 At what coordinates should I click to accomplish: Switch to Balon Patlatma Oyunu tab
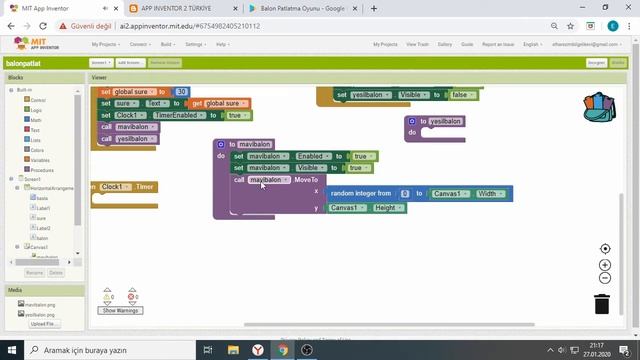pos(303,9)
